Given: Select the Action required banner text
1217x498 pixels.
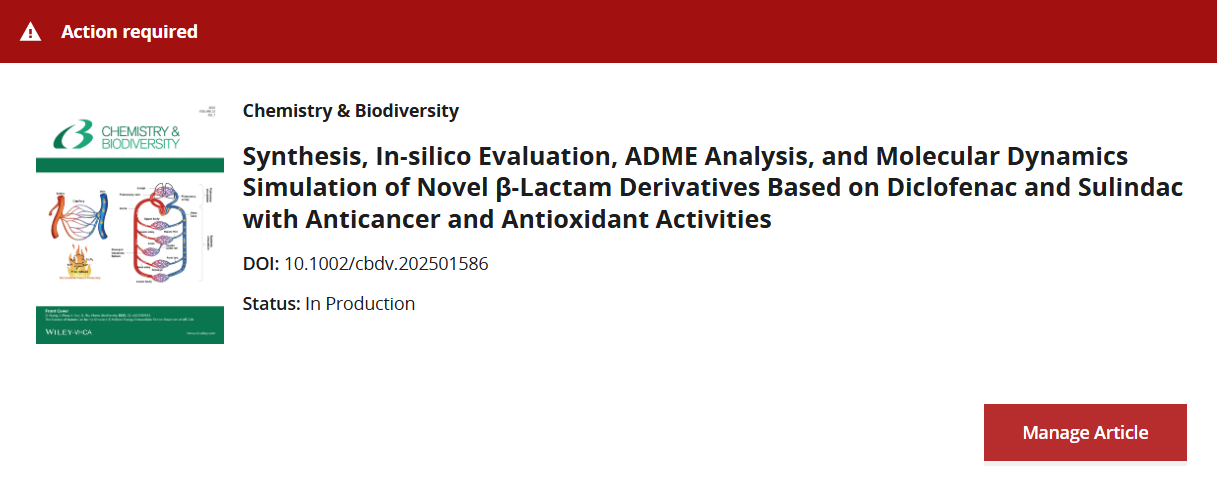Looking at the screenshot, I should click(129, 32).
